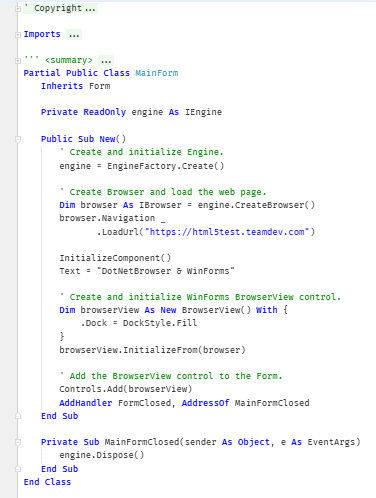Click engine.CreateBrowser() call
Viewport: 376px width, 498px height.
coord(256,205)
